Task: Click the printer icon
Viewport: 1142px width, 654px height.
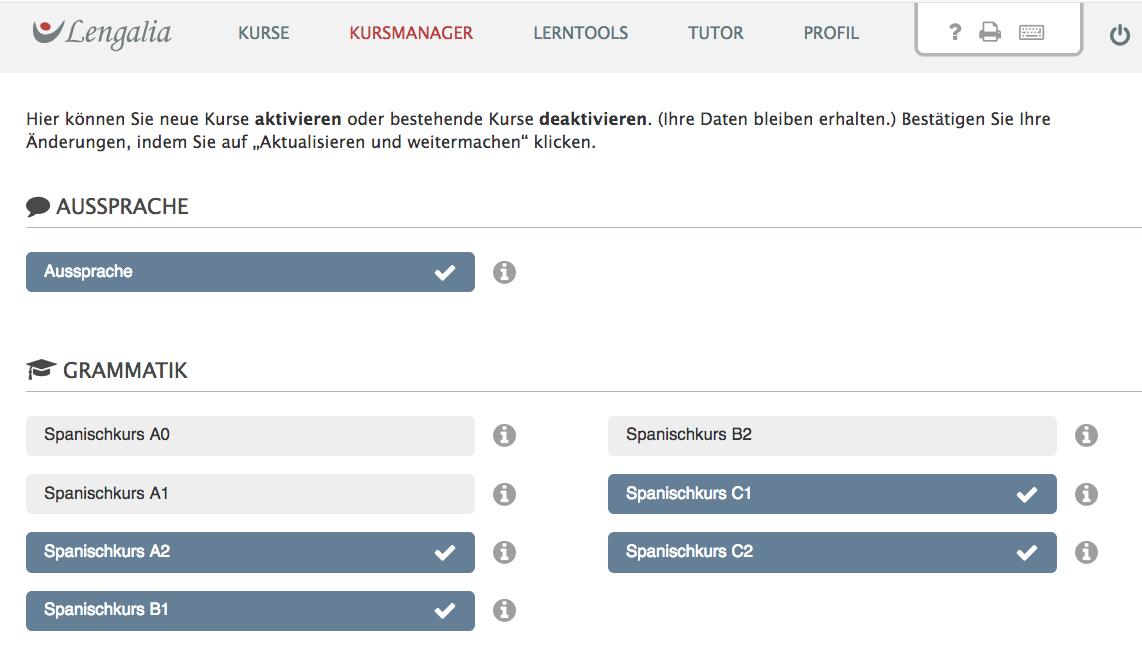Action: [x=990, y=33]
